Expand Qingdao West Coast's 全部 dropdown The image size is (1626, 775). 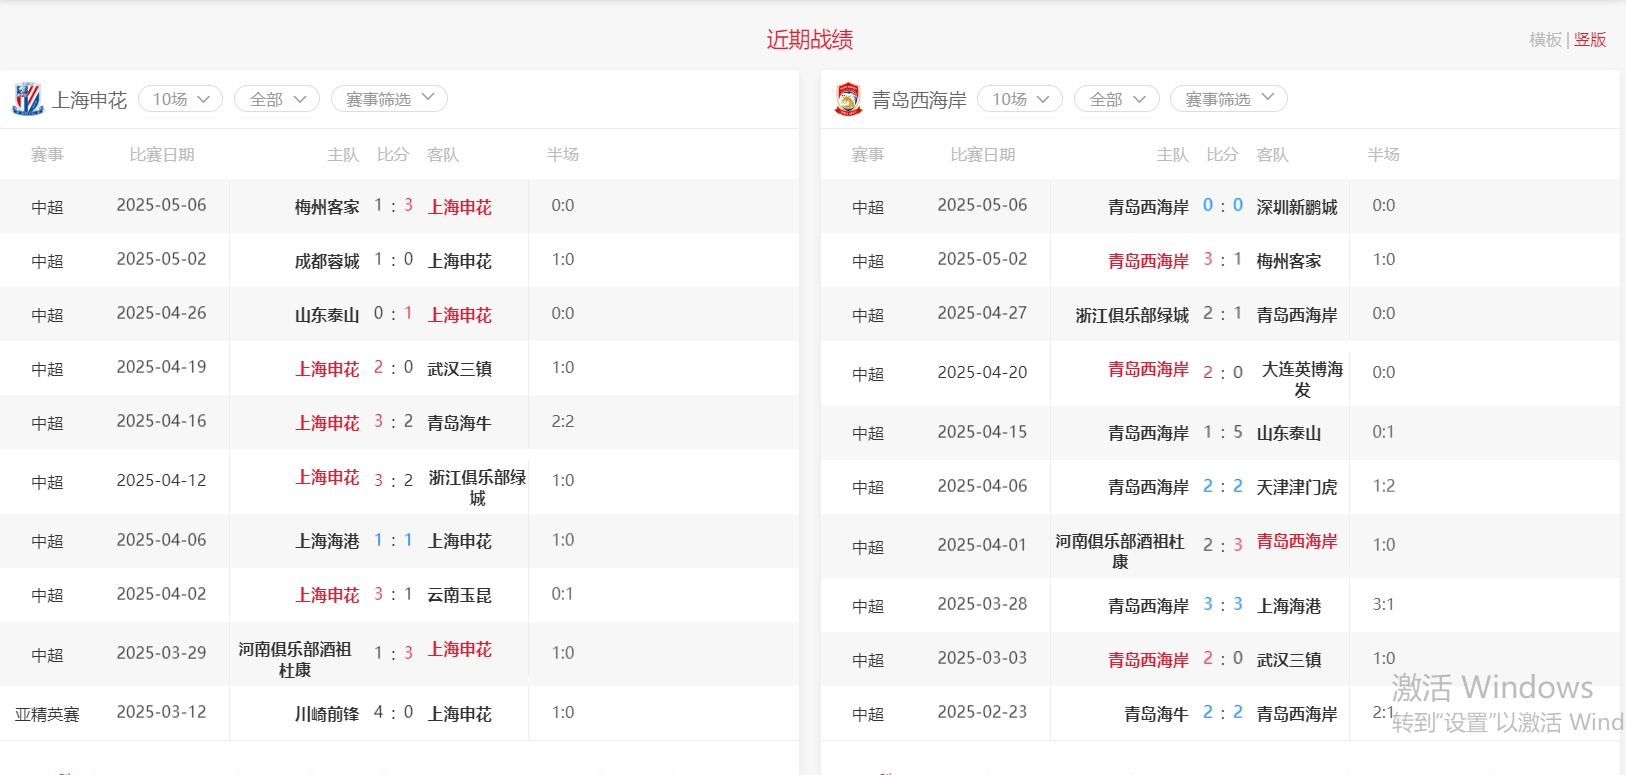[1117, 99]
